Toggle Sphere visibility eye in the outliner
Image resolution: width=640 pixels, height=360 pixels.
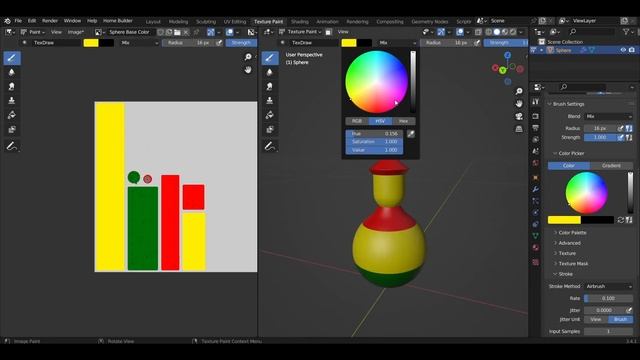click(x=623, y=50)
